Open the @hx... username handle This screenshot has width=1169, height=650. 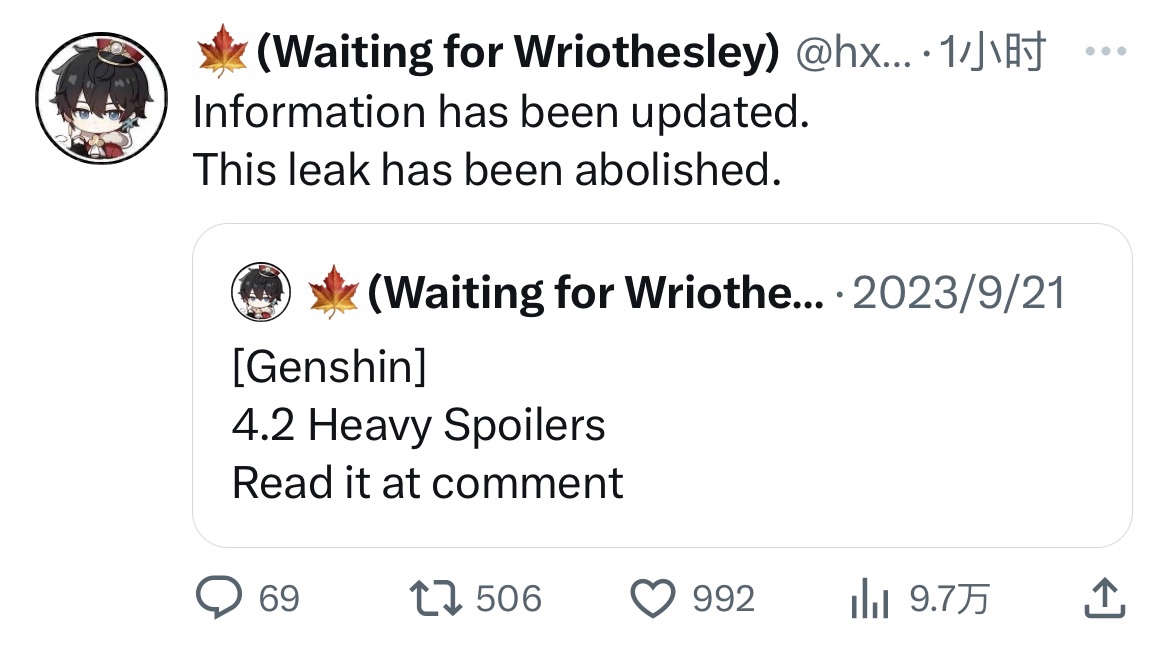pos(853,52)
